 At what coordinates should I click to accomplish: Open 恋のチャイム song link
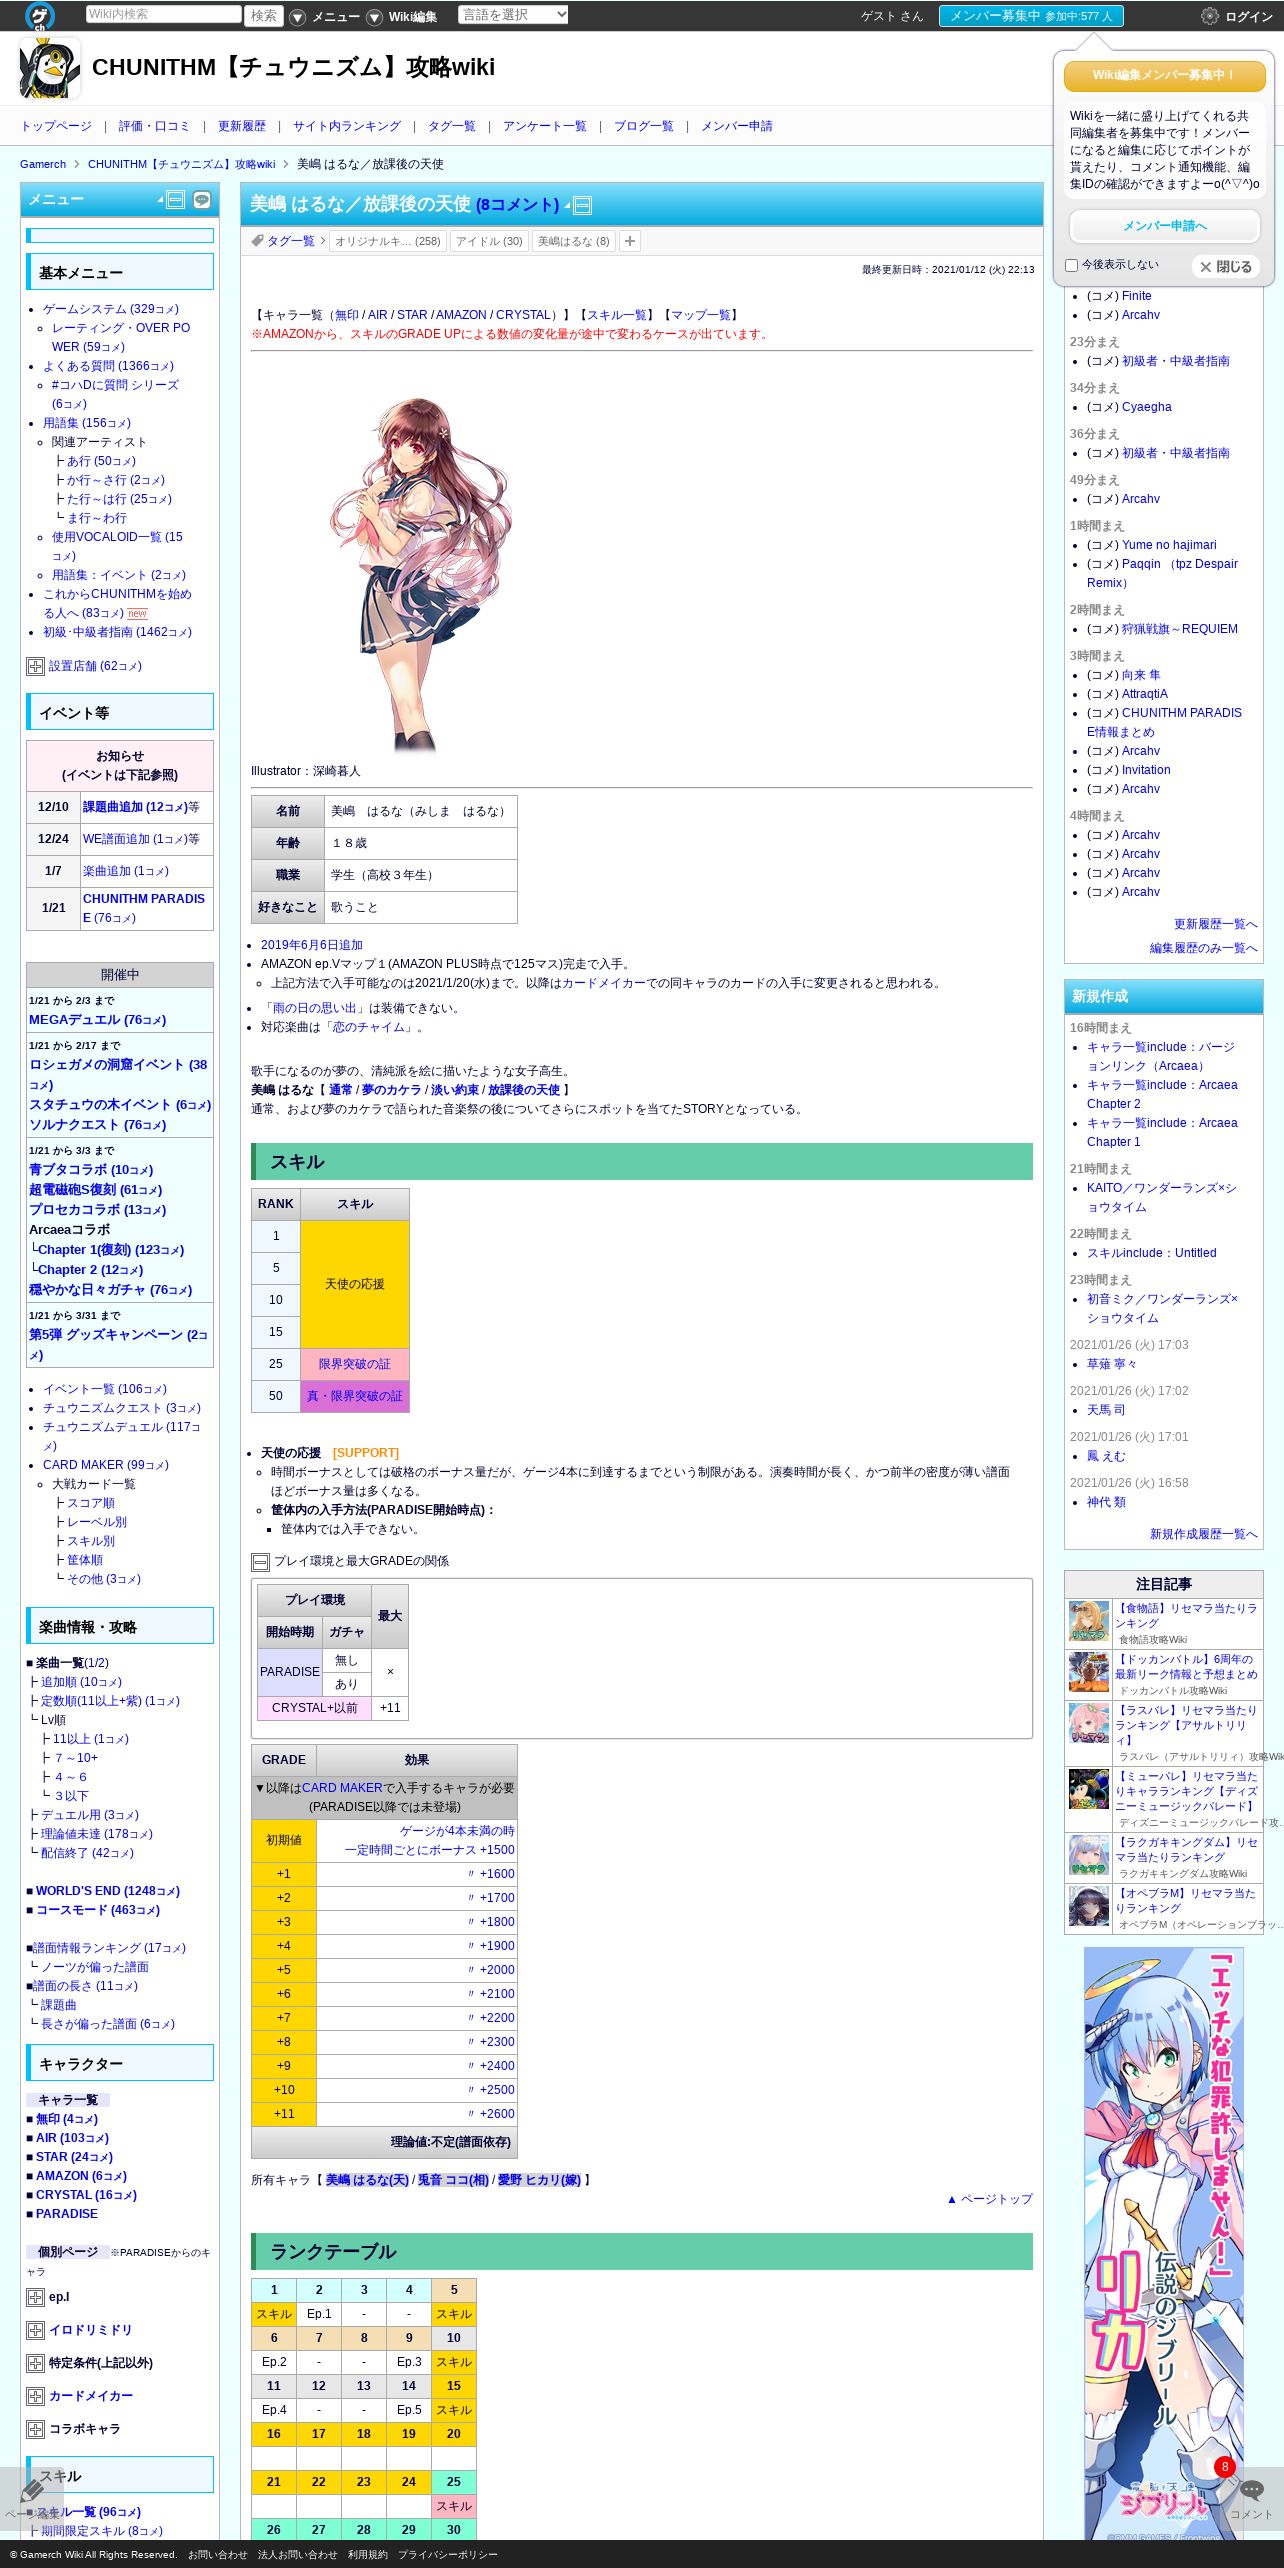coord(369,1027)
